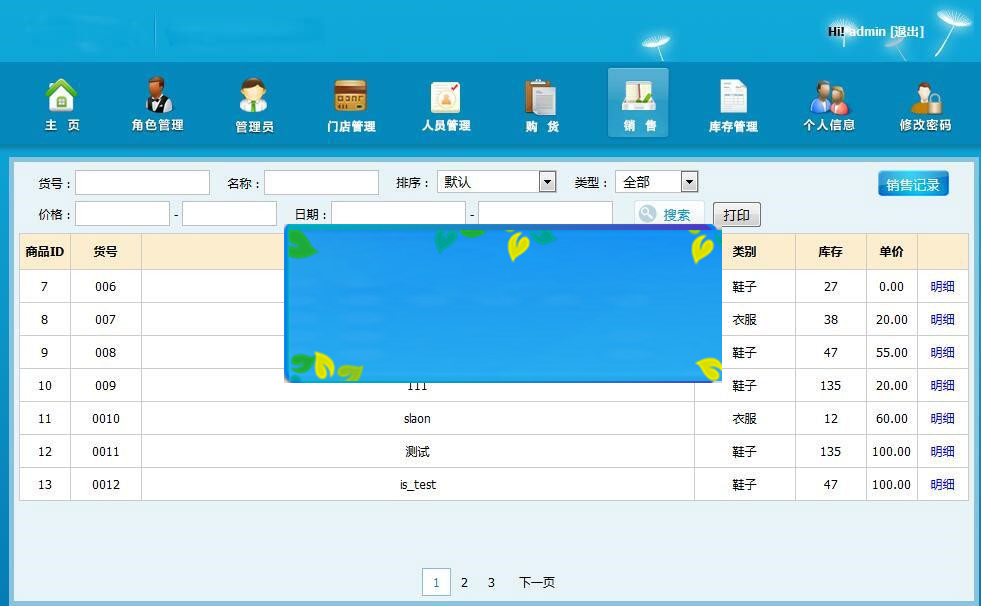Open 管理员 administrator management

click(253, 103)
